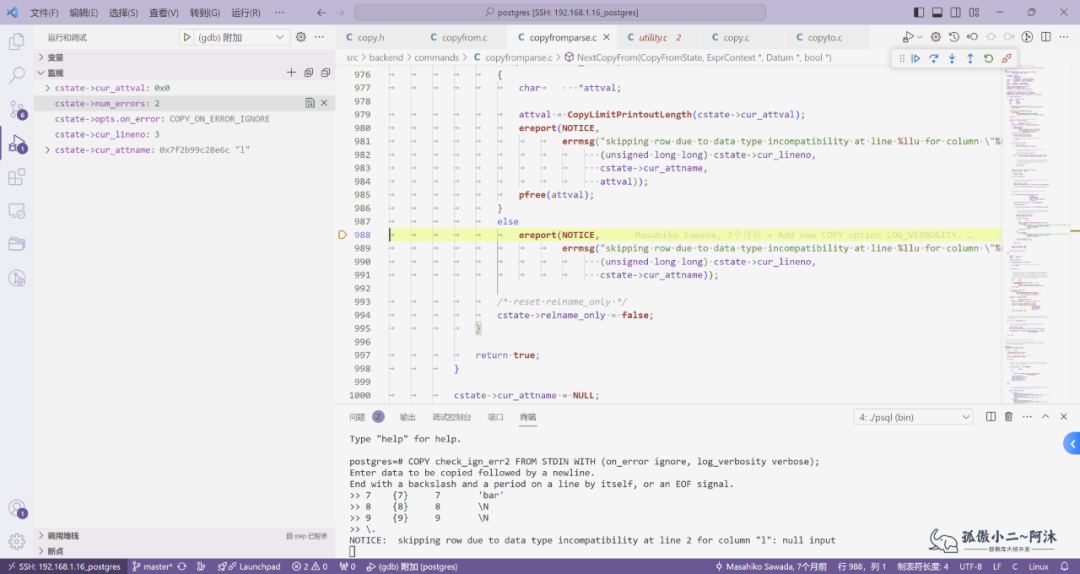Click the add watch expression plus icon
This screenshot has height=574, width=1080.
[291, 73]
